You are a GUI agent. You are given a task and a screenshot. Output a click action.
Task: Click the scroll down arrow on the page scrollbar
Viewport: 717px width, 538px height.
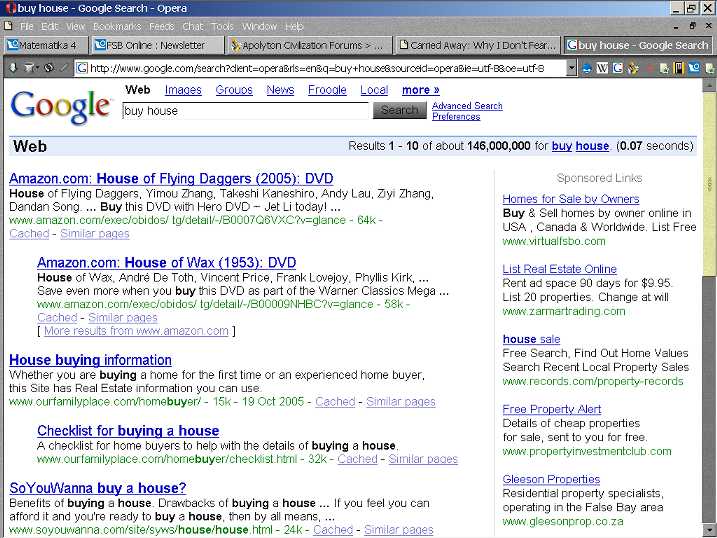click(x=709, y=530)
